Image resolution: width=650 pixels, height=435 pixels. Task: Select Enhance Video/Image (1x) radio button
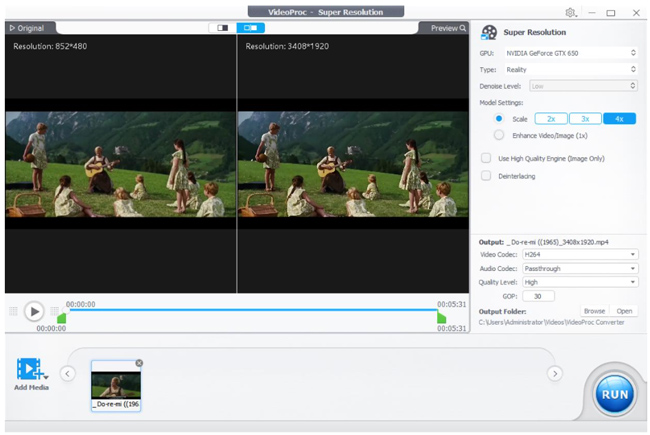[x=499, y=135]
